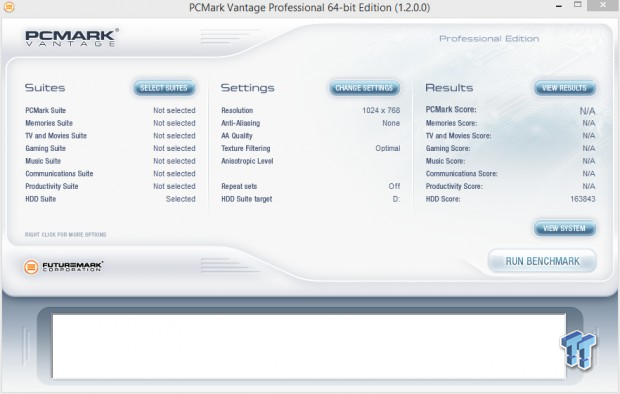The width and height of the screenshot is (620, 394).
Task: Click the white output panel at bottom
Action: [308, 346]
